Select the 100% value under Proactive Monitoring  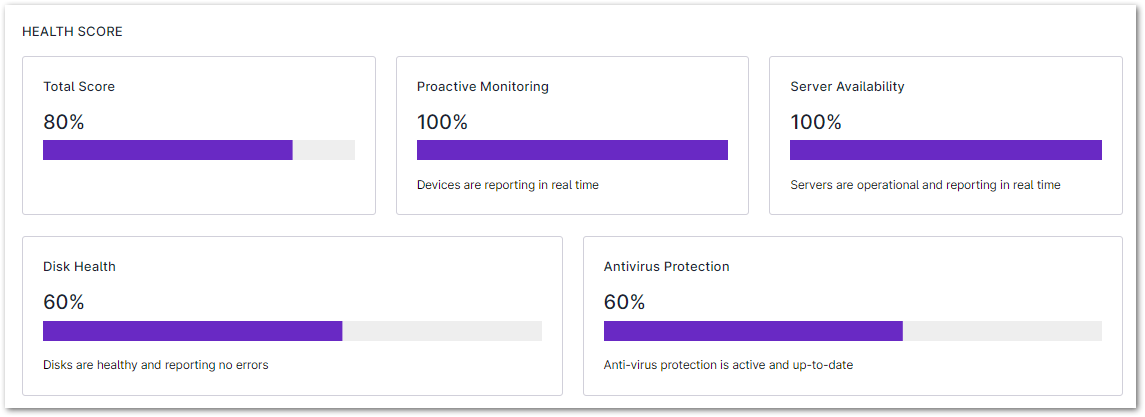coord(442,122)
